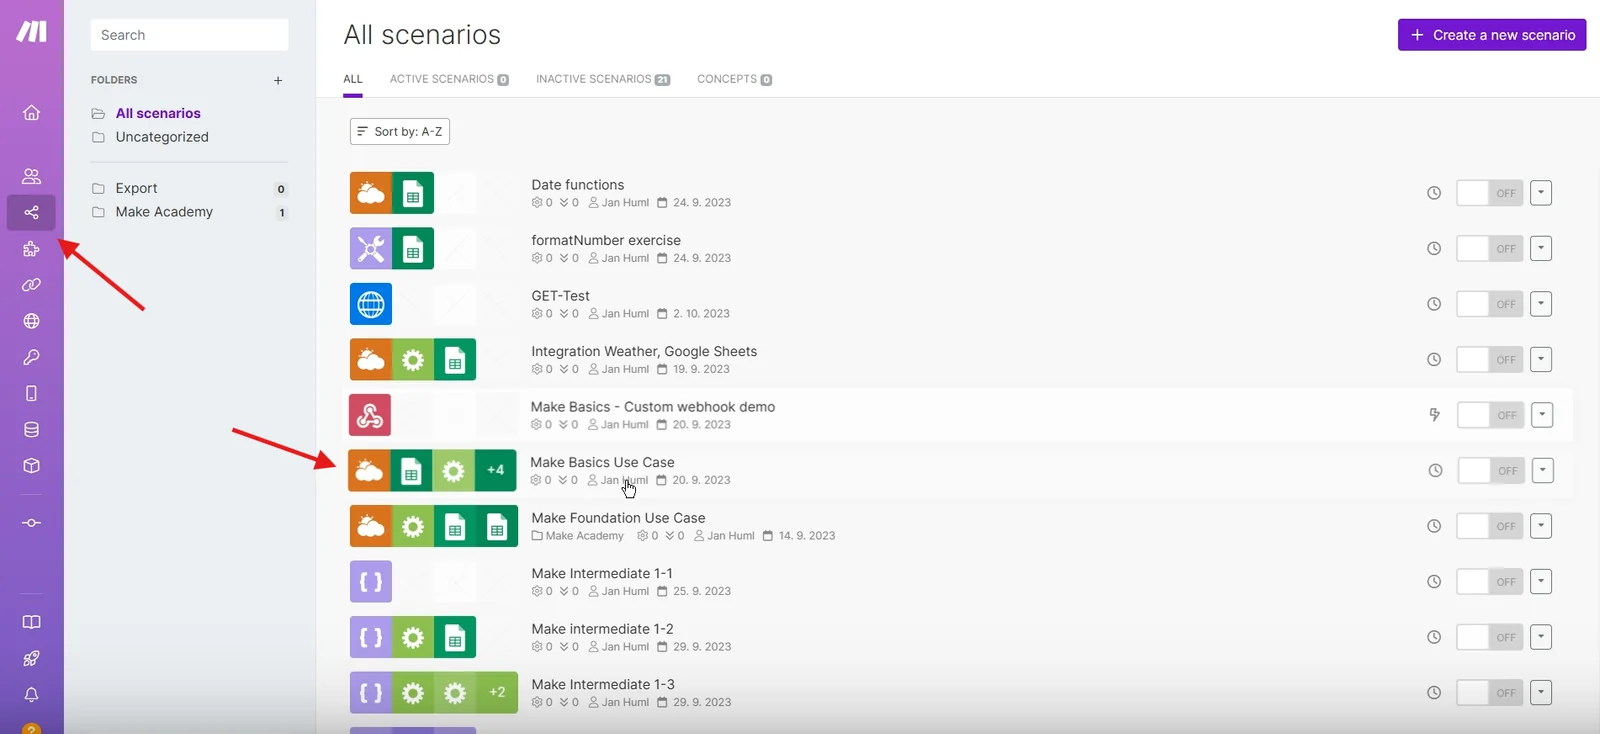Open the Data structures cube icon

(32, 466)
